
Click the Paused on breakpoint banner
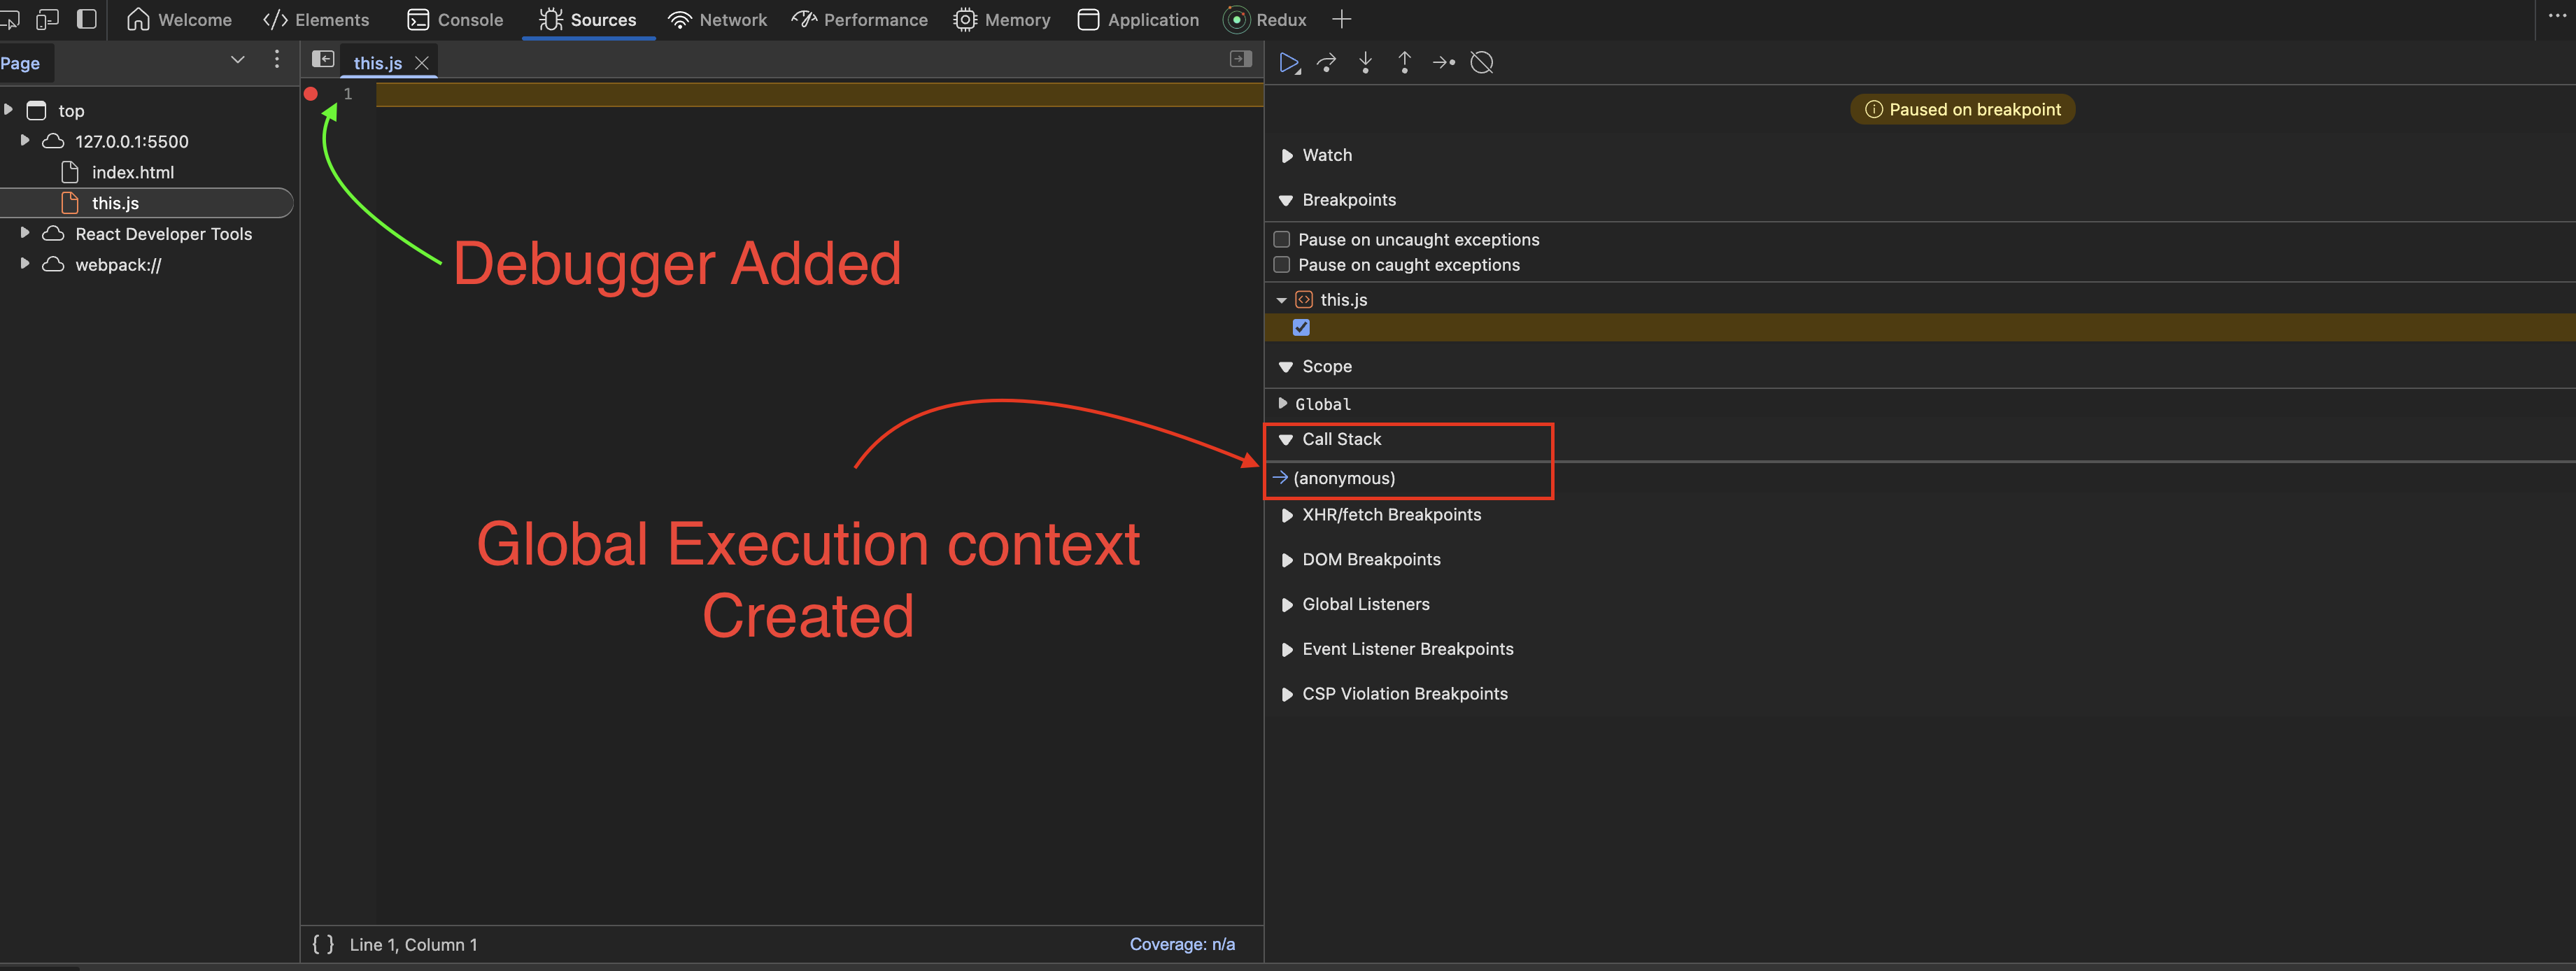[x=1962, y=109]
